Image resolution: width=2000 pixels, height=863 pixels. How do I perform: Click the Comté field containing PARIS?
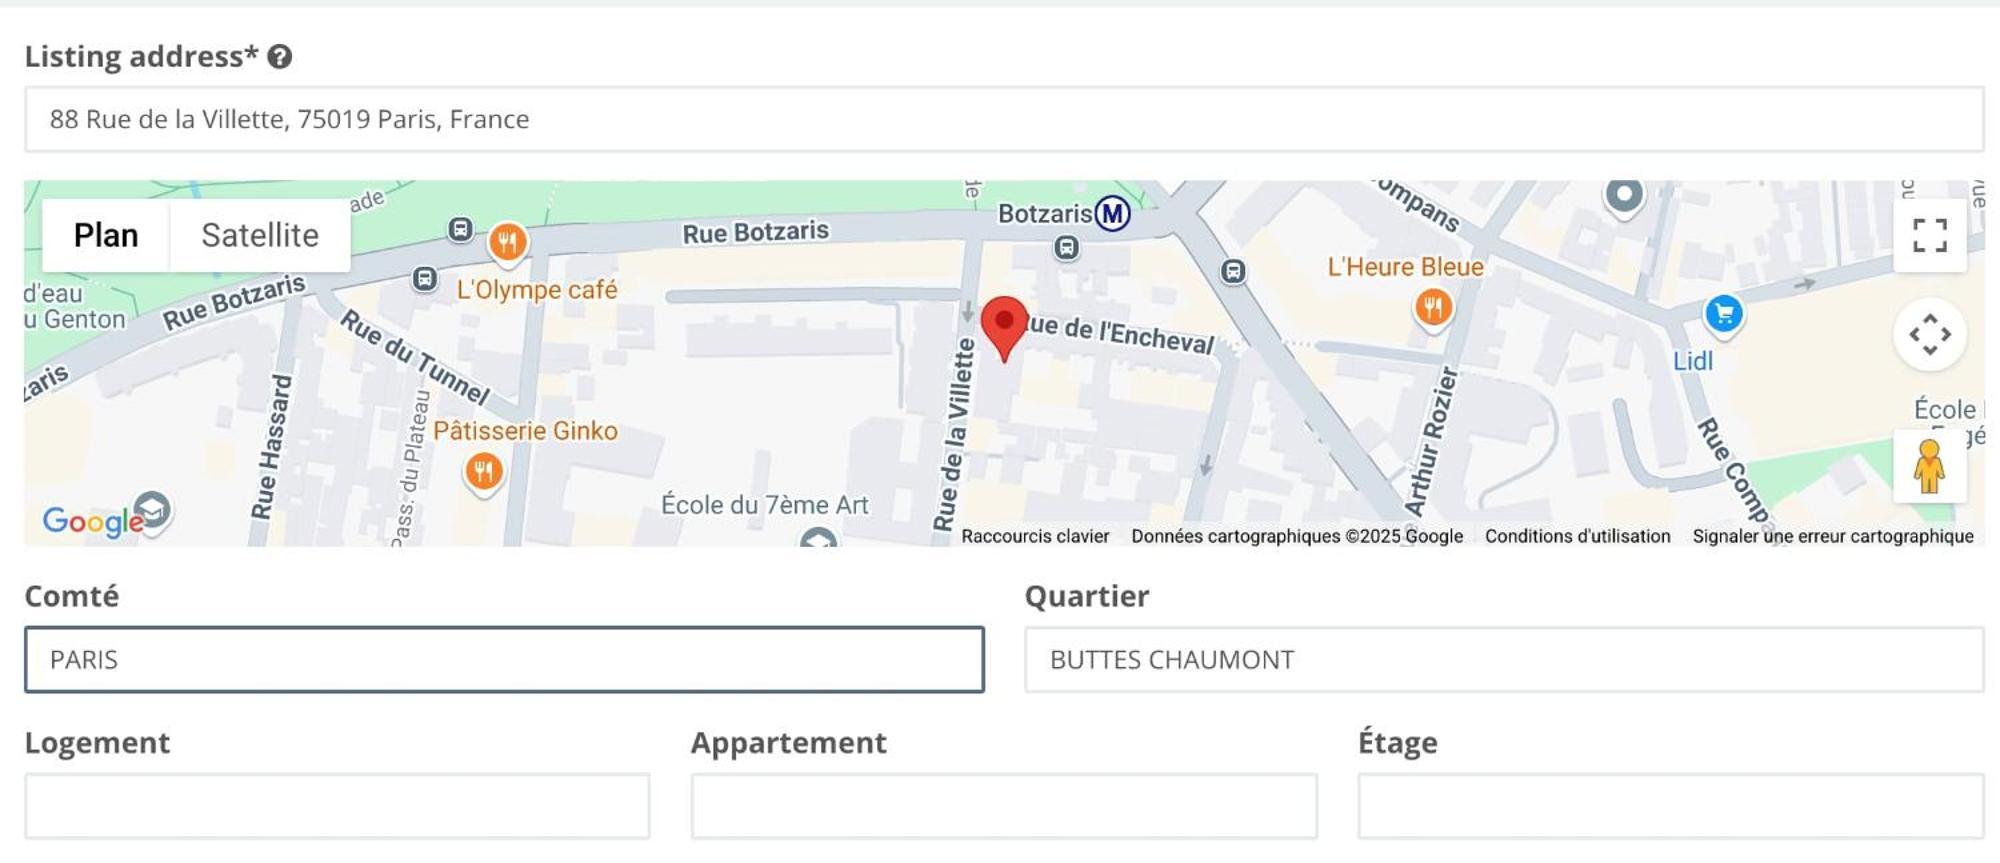point(504,660)
